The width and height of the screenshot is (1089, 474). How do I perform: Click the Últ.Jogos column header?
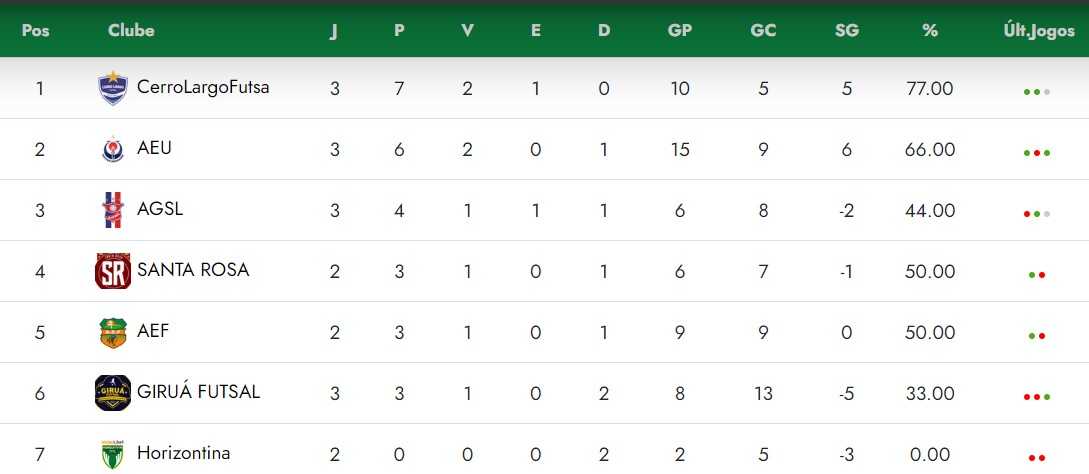click(x=1039, y=31)
